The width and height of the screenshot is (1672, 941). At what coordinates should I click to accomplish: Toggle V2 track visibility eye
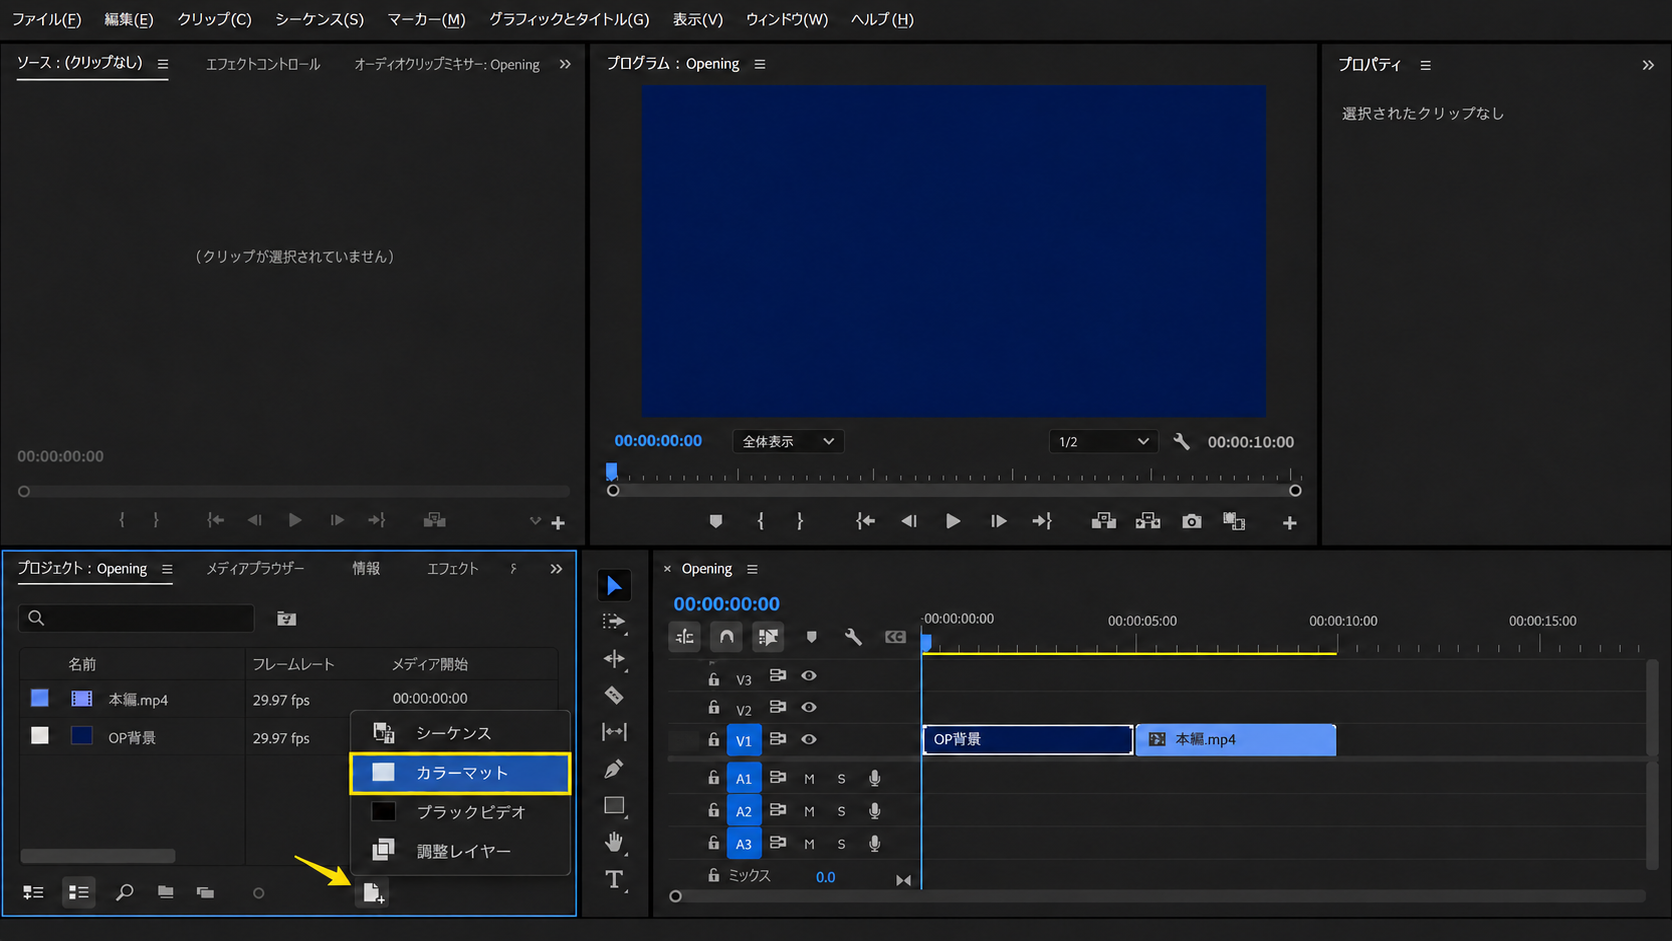(x=809, y=707)
